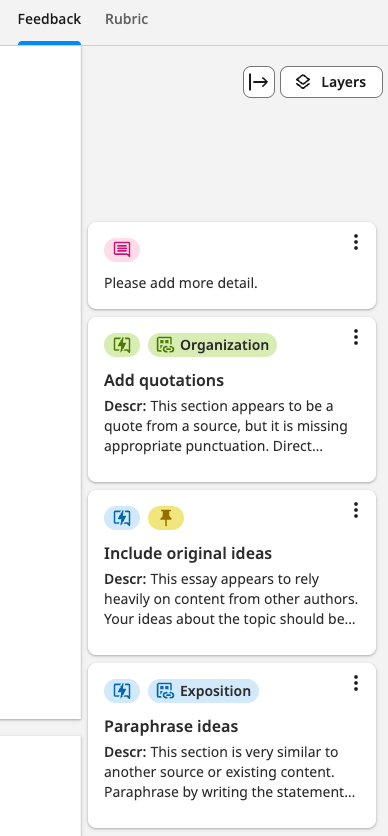This screenshot has height=836, width=388.
Task: Click the Include original ideas title
Action: 188,553
